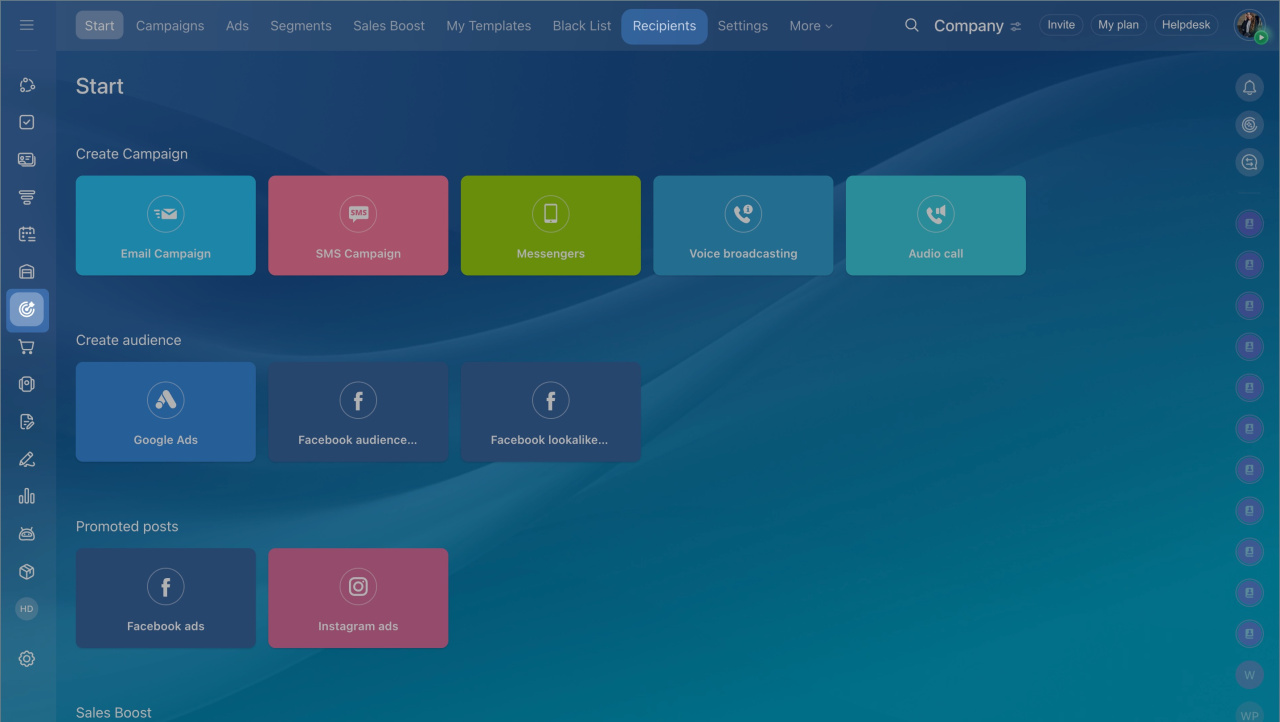Open the user profile avatar
Screen dimensions: 1280x722
tap(1249, 25)
